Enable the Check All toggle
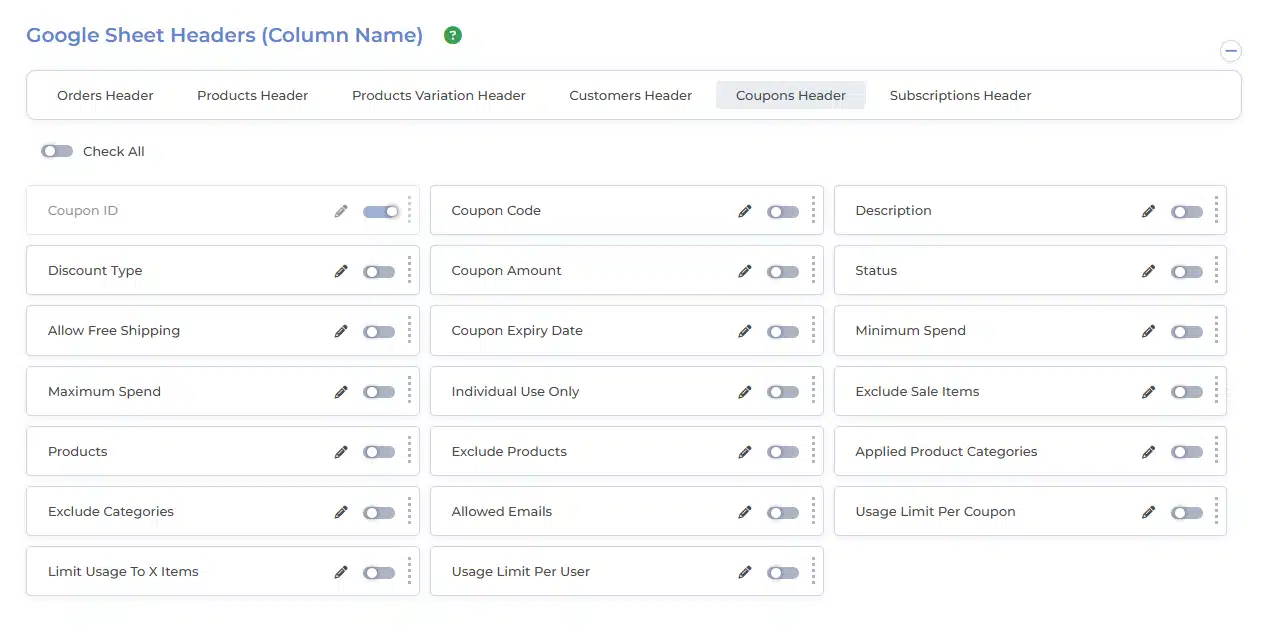This screenshot has height=643, width=1270. 57,151
